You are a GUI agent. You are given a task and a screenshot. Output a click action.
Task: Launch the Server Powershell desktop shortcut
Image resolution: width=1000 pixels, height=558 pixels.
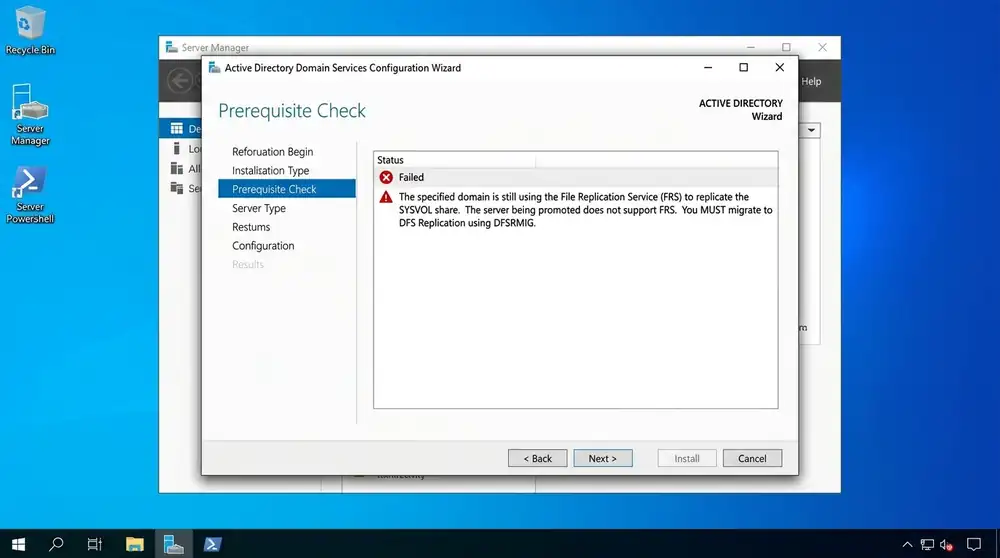click(x=29, y=195)
